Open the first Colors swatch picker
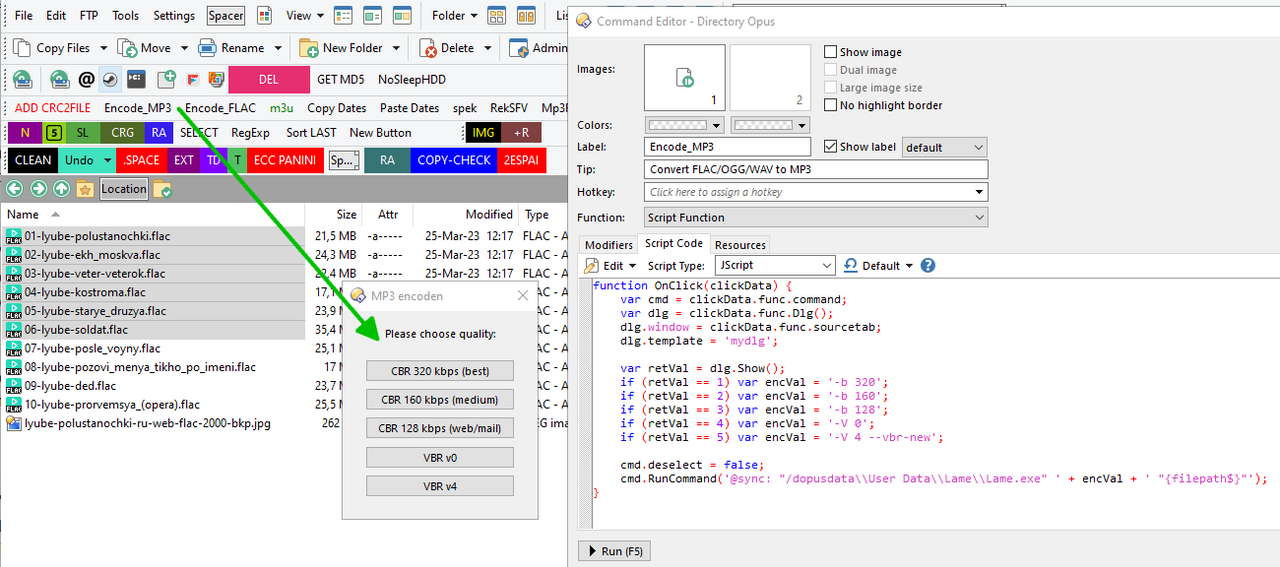The width and height of the screenshot is (1280, 567). coord(685,125)
